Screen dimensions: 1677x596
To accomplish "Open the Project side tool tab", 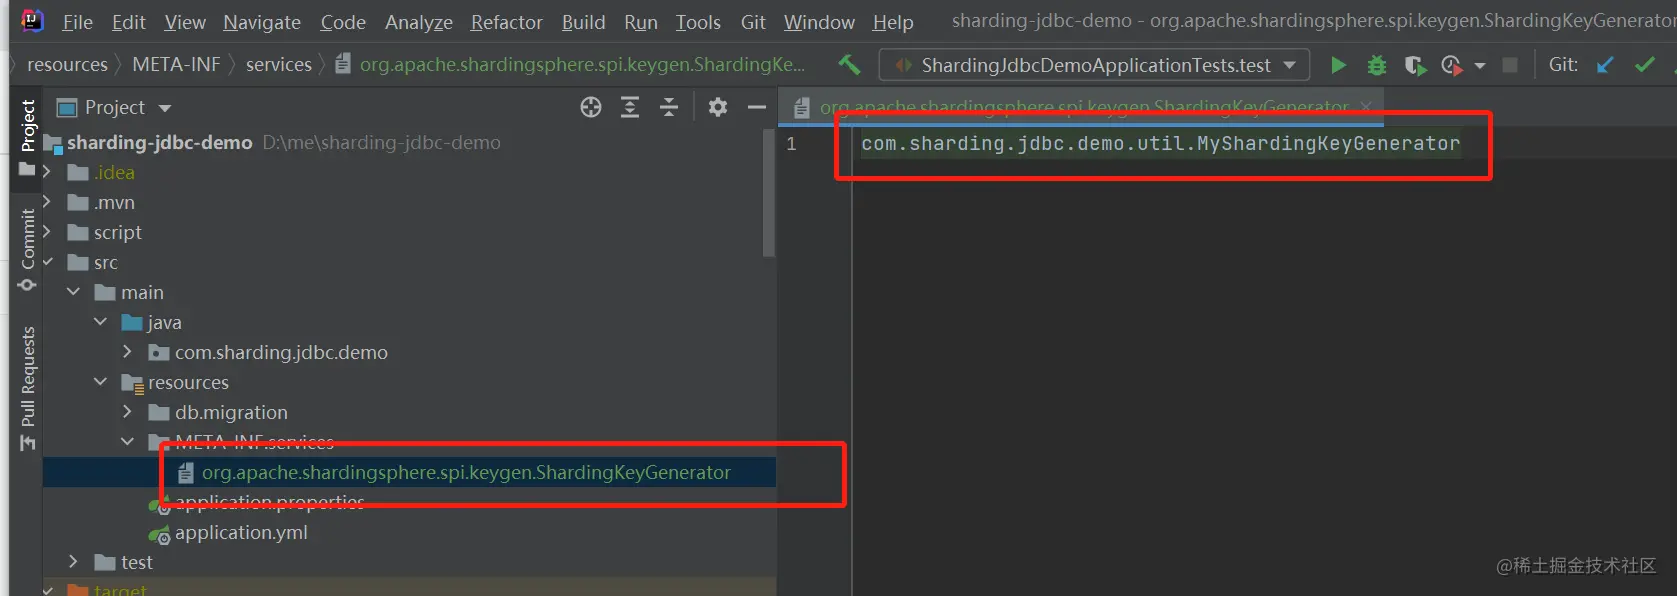I will coord(28,136).
